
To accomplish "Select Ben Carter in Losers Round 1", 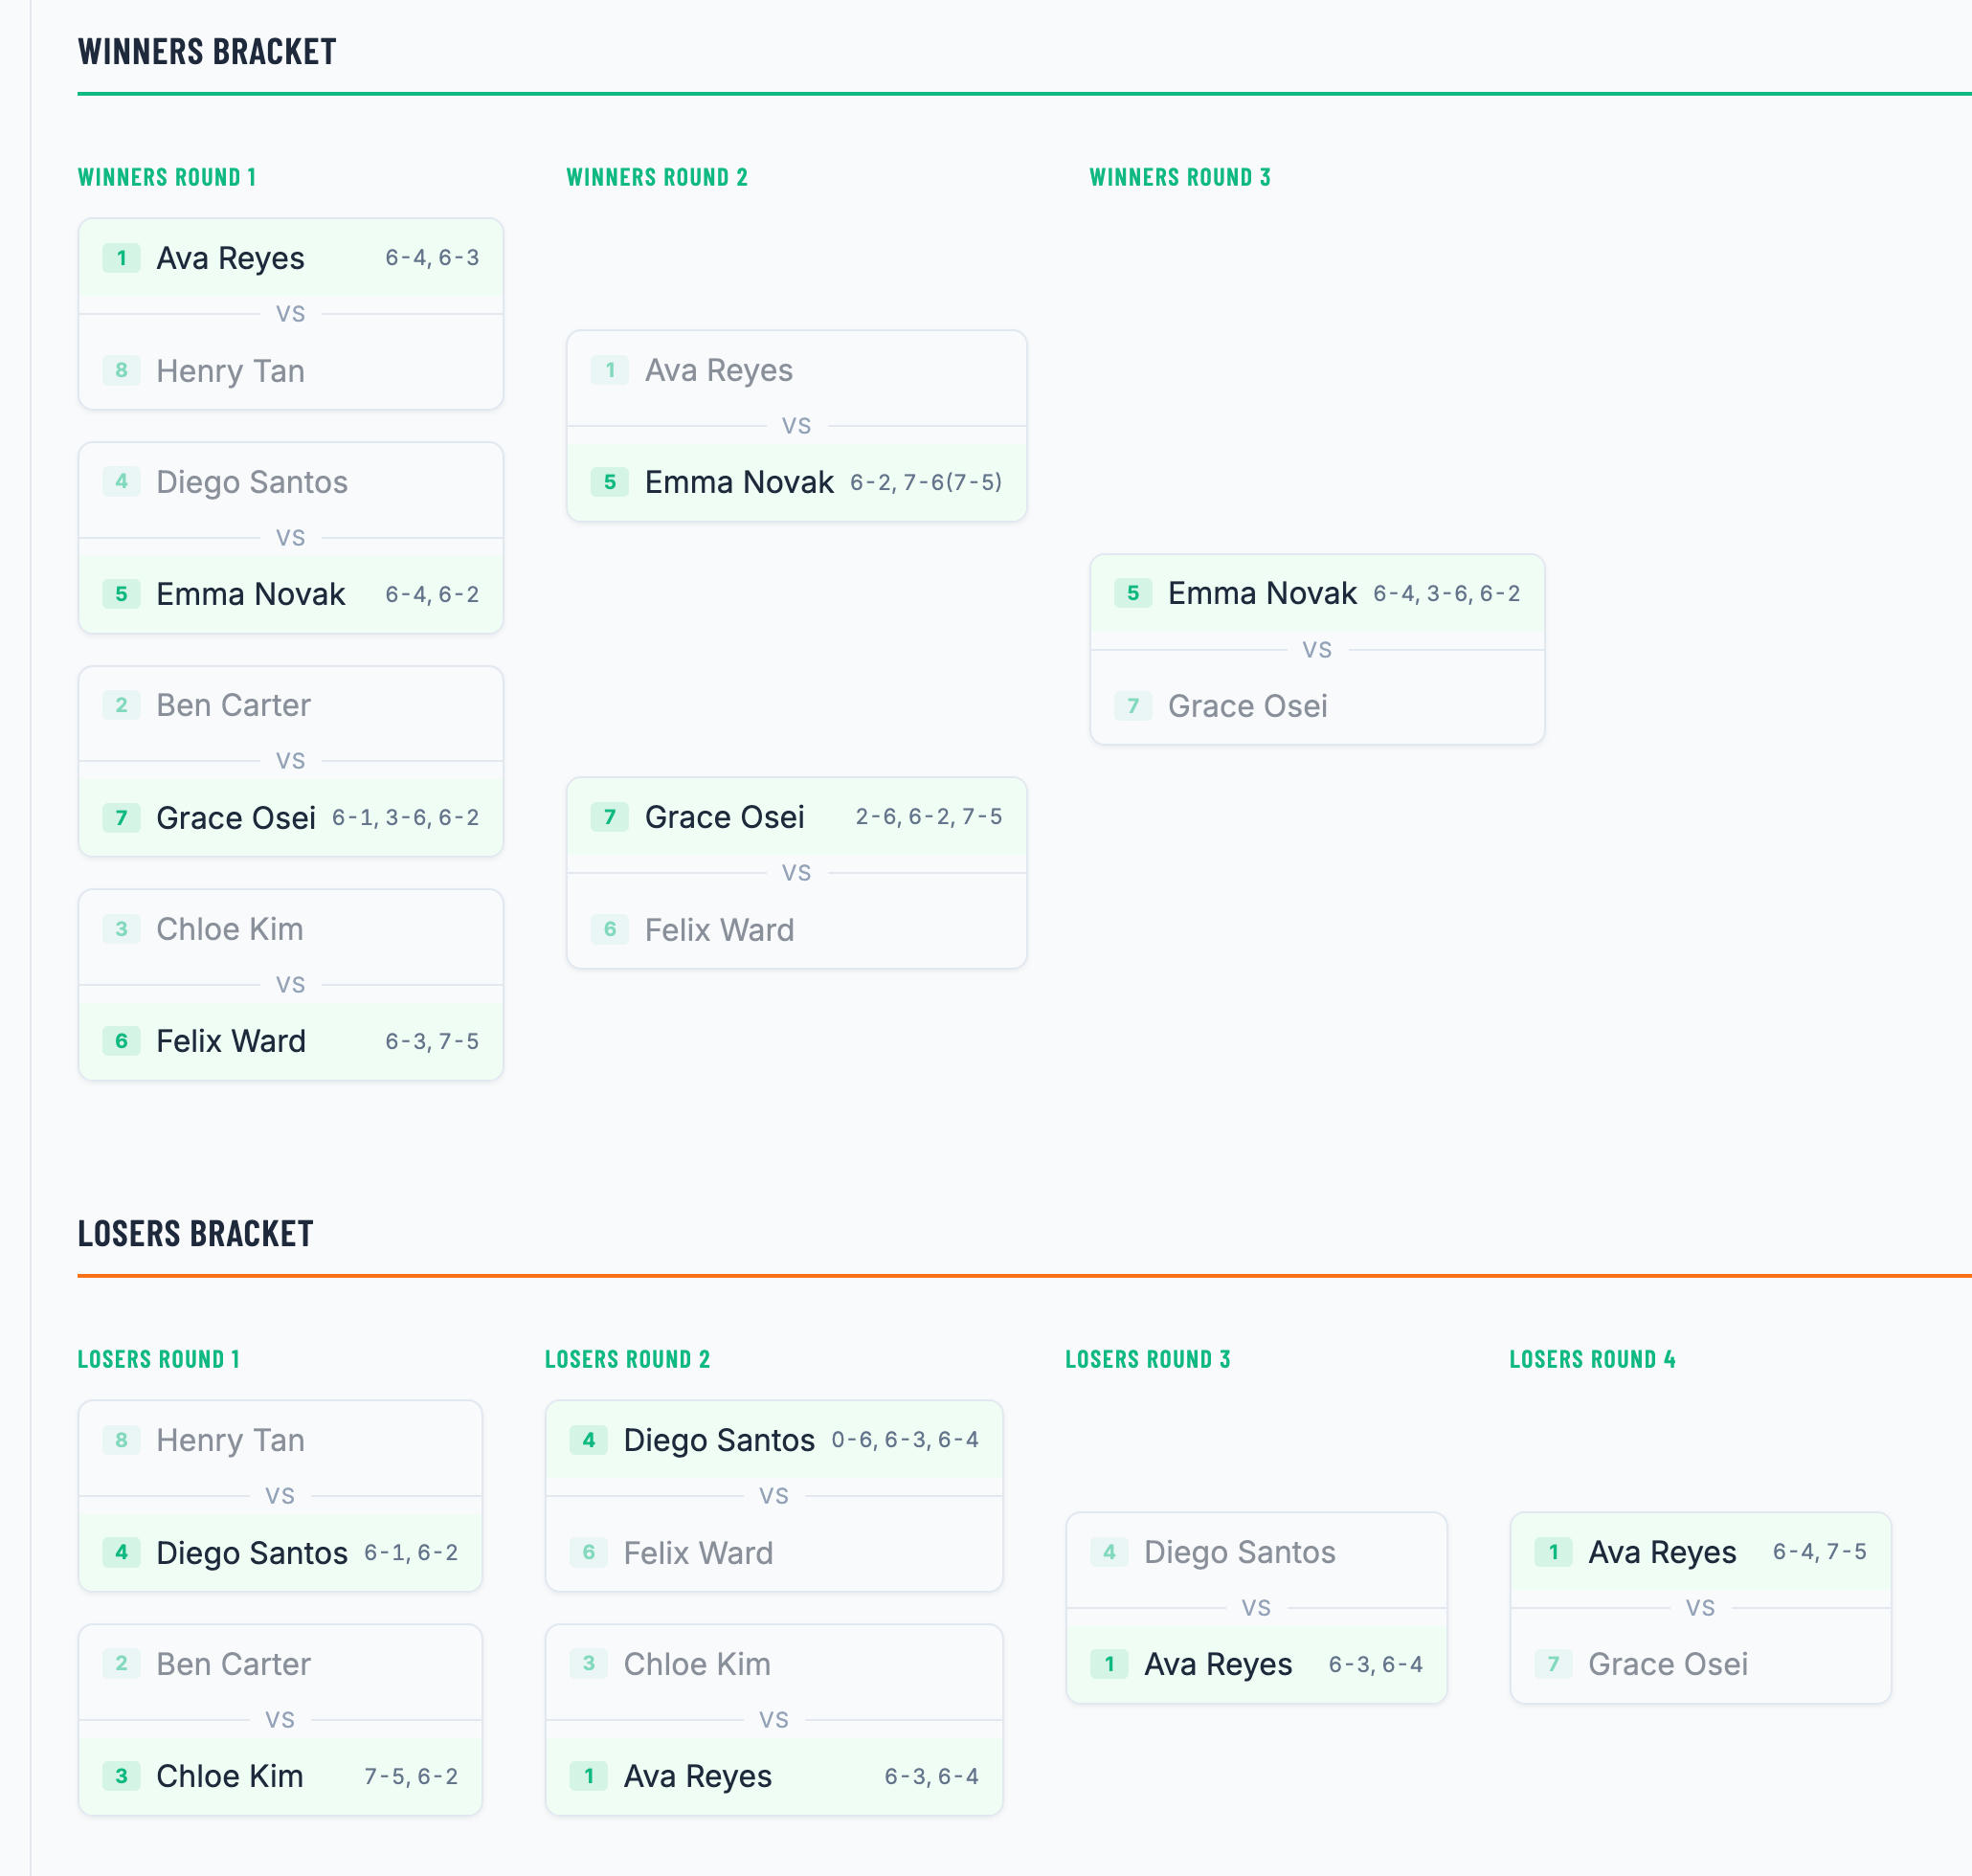I will pos(280,1664).
